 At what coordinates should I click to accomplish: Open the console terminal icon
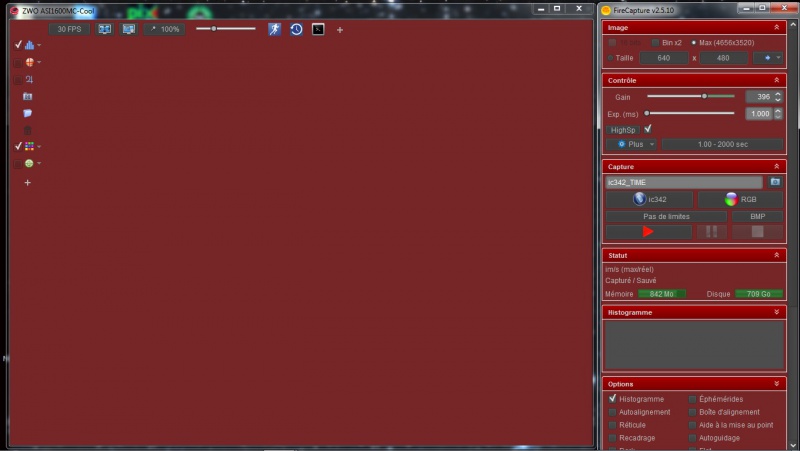coord(318,29)
